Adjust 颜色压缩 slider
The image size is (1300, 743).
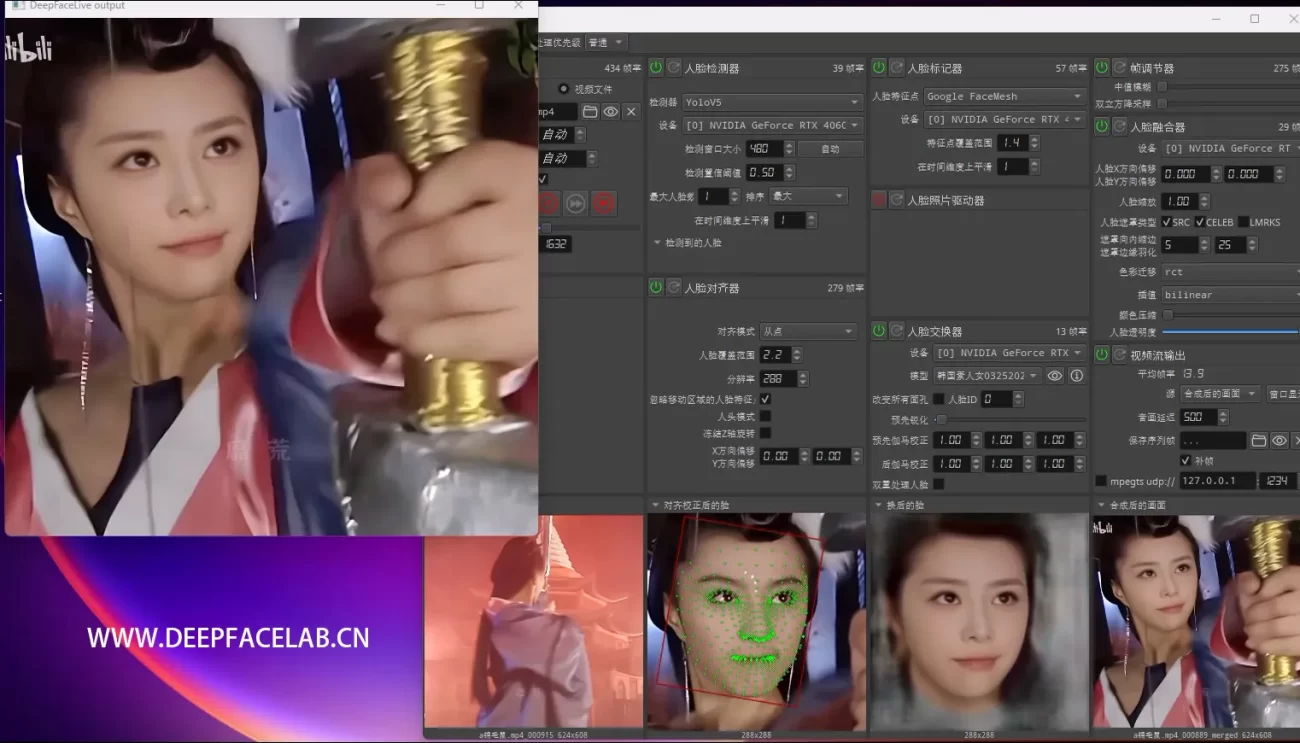(1230, 315)
